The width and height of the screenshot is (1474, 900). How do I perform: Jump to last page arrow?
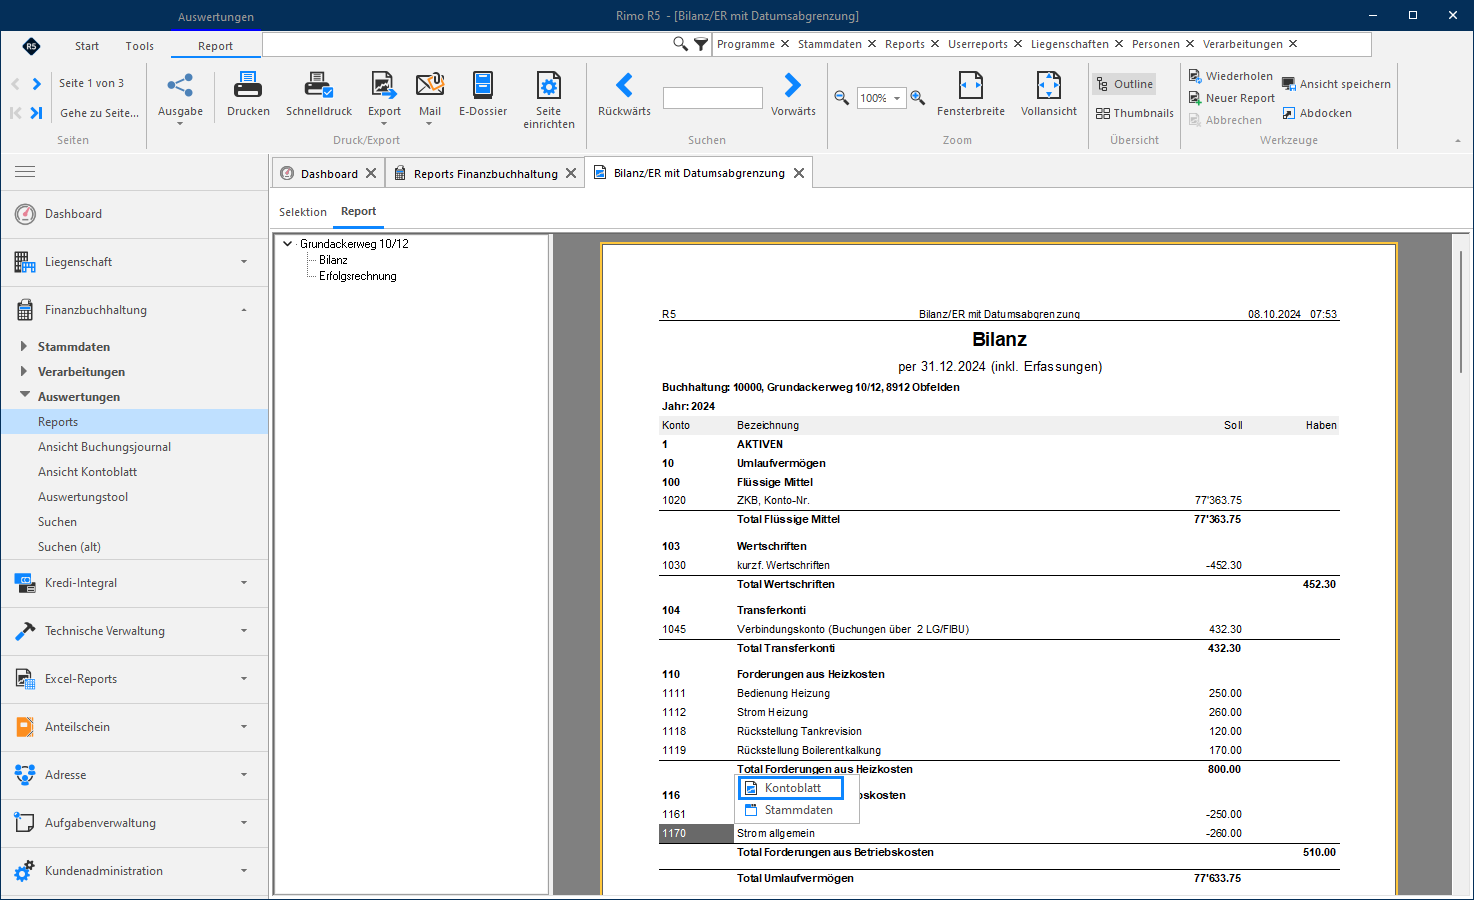(36, 113)
